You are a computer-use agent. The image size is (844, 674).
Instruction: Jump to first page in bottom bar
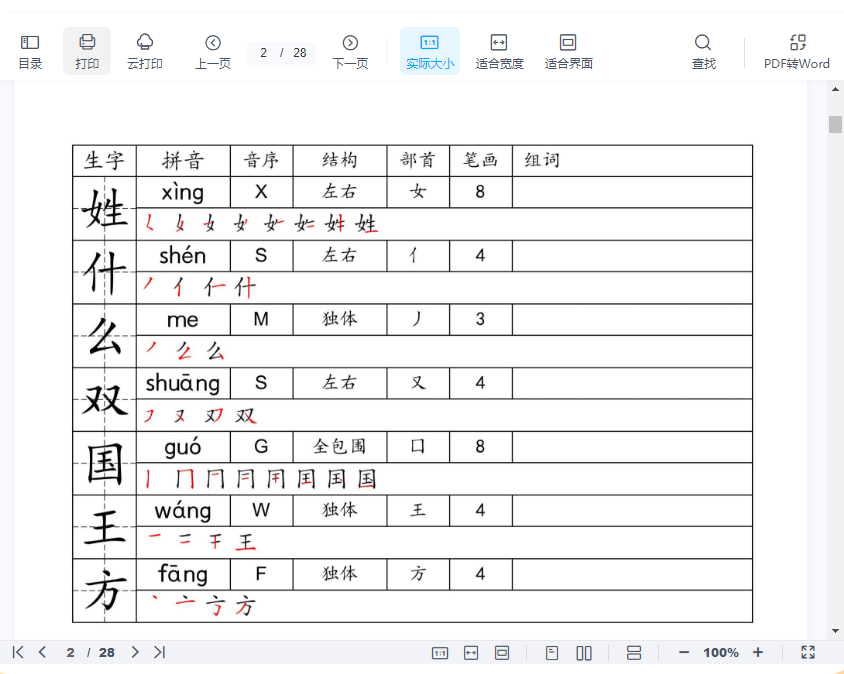[x=18, y=652]
